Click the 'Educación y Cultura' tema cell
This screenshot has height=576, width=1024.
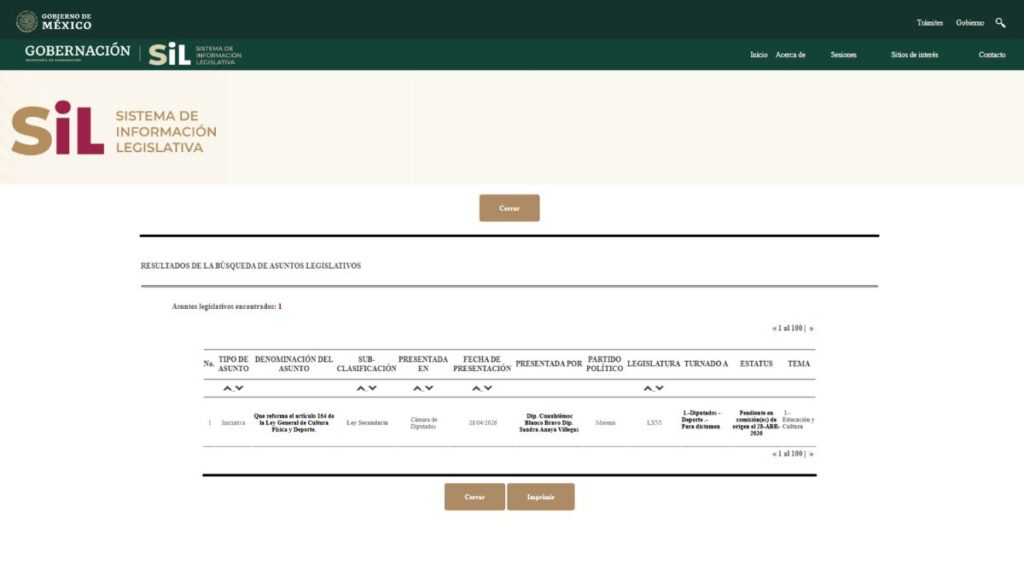(798, 420)
